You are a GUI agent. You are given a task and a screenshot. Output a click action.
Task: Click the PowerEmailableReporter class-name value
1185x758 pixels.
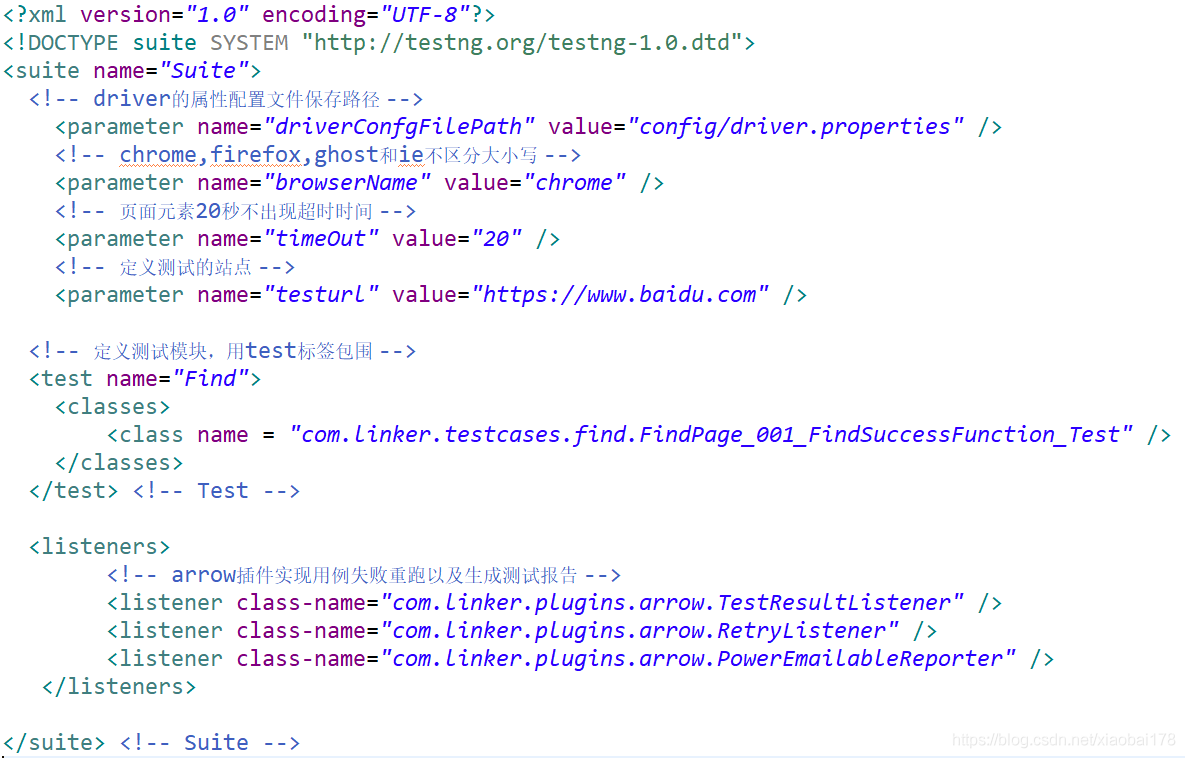(698, 658)
